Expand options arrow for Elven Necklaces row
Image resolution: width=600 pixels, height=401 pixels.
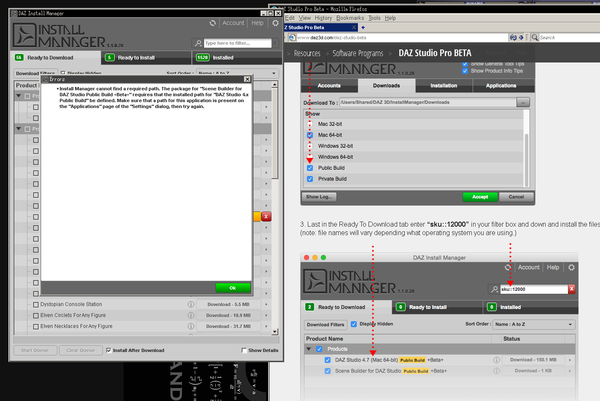point(266,326)
